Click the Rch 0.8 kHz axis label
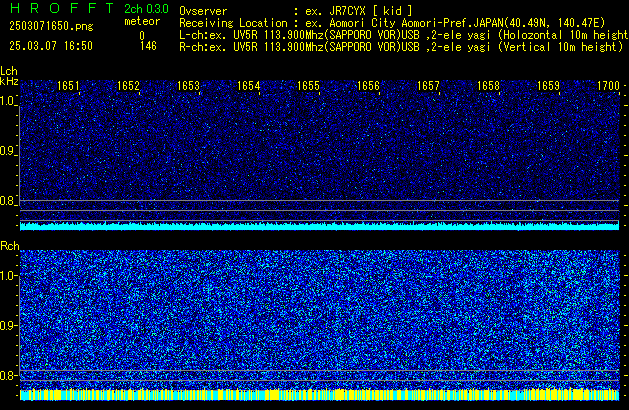 (x=8, y=375)
